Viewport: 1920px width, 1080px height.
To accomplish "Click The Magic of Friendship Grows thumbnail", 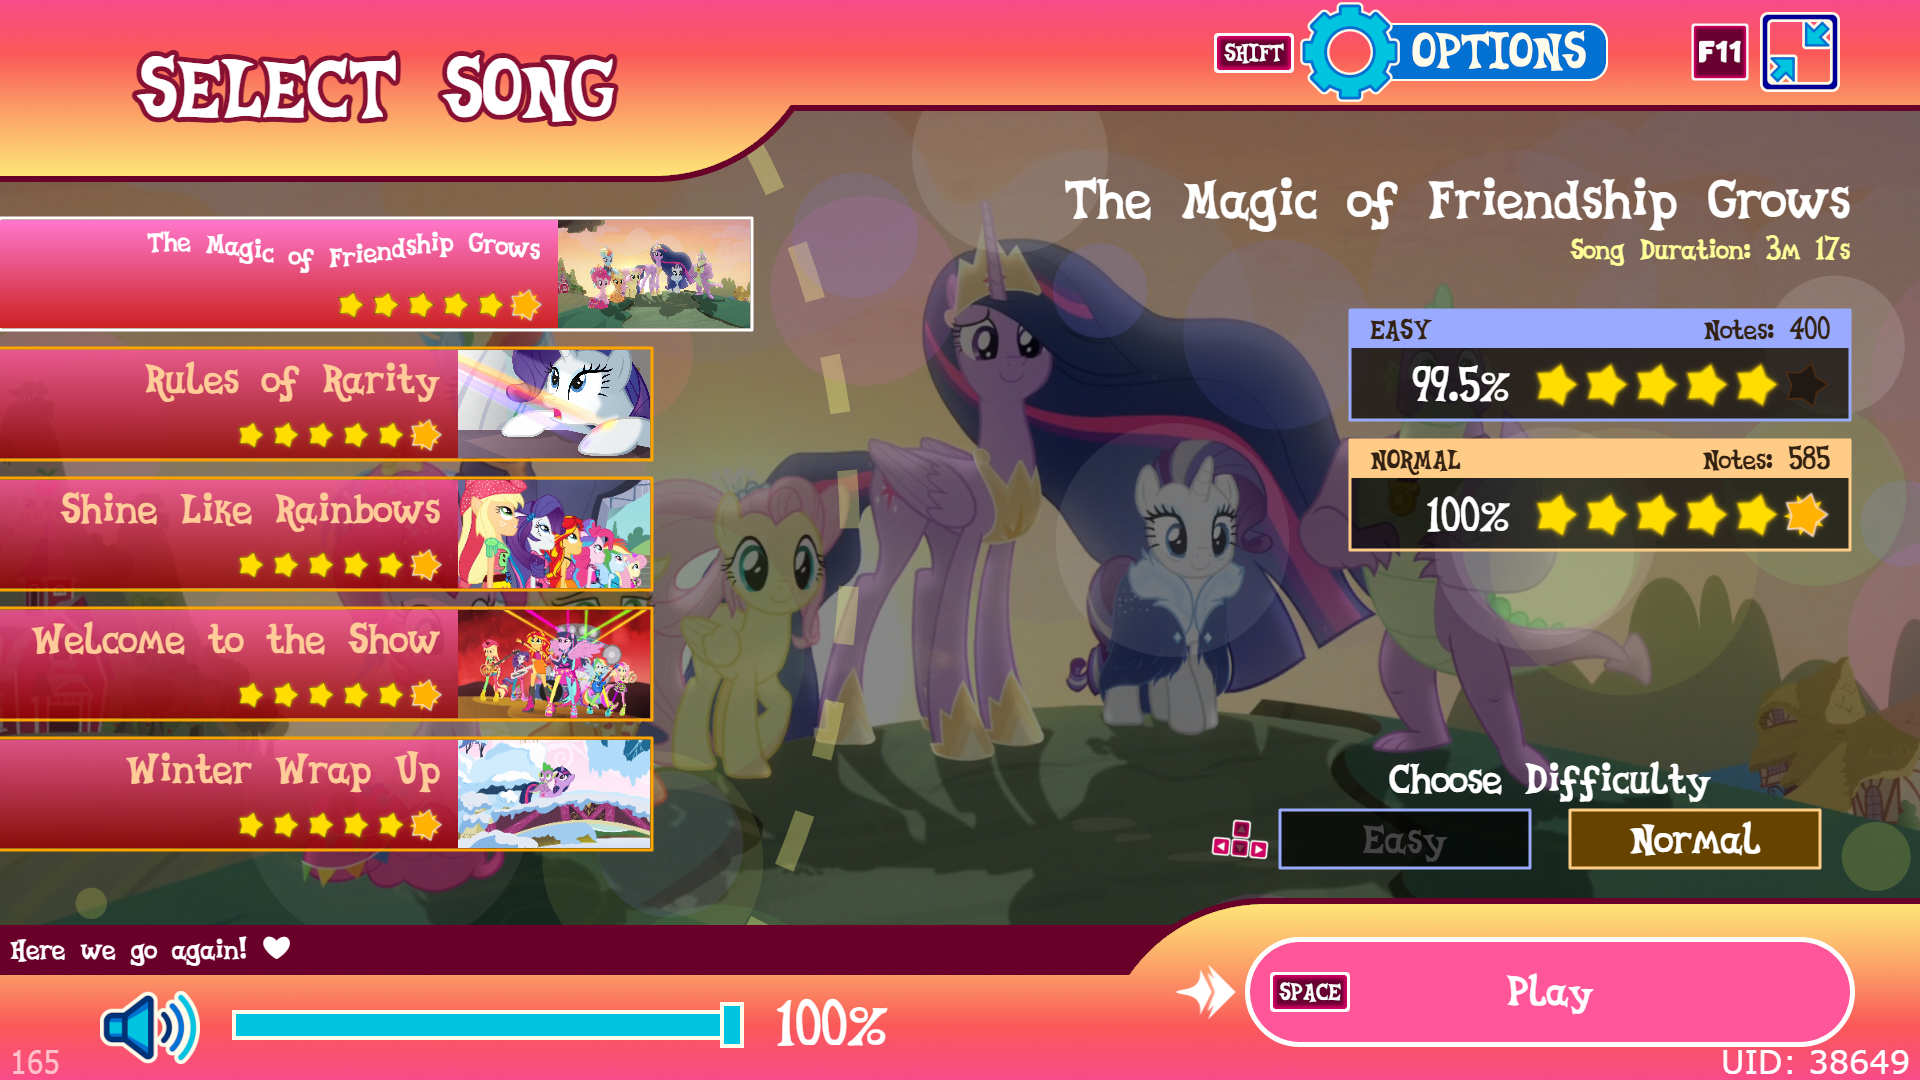I will (654, 274).
